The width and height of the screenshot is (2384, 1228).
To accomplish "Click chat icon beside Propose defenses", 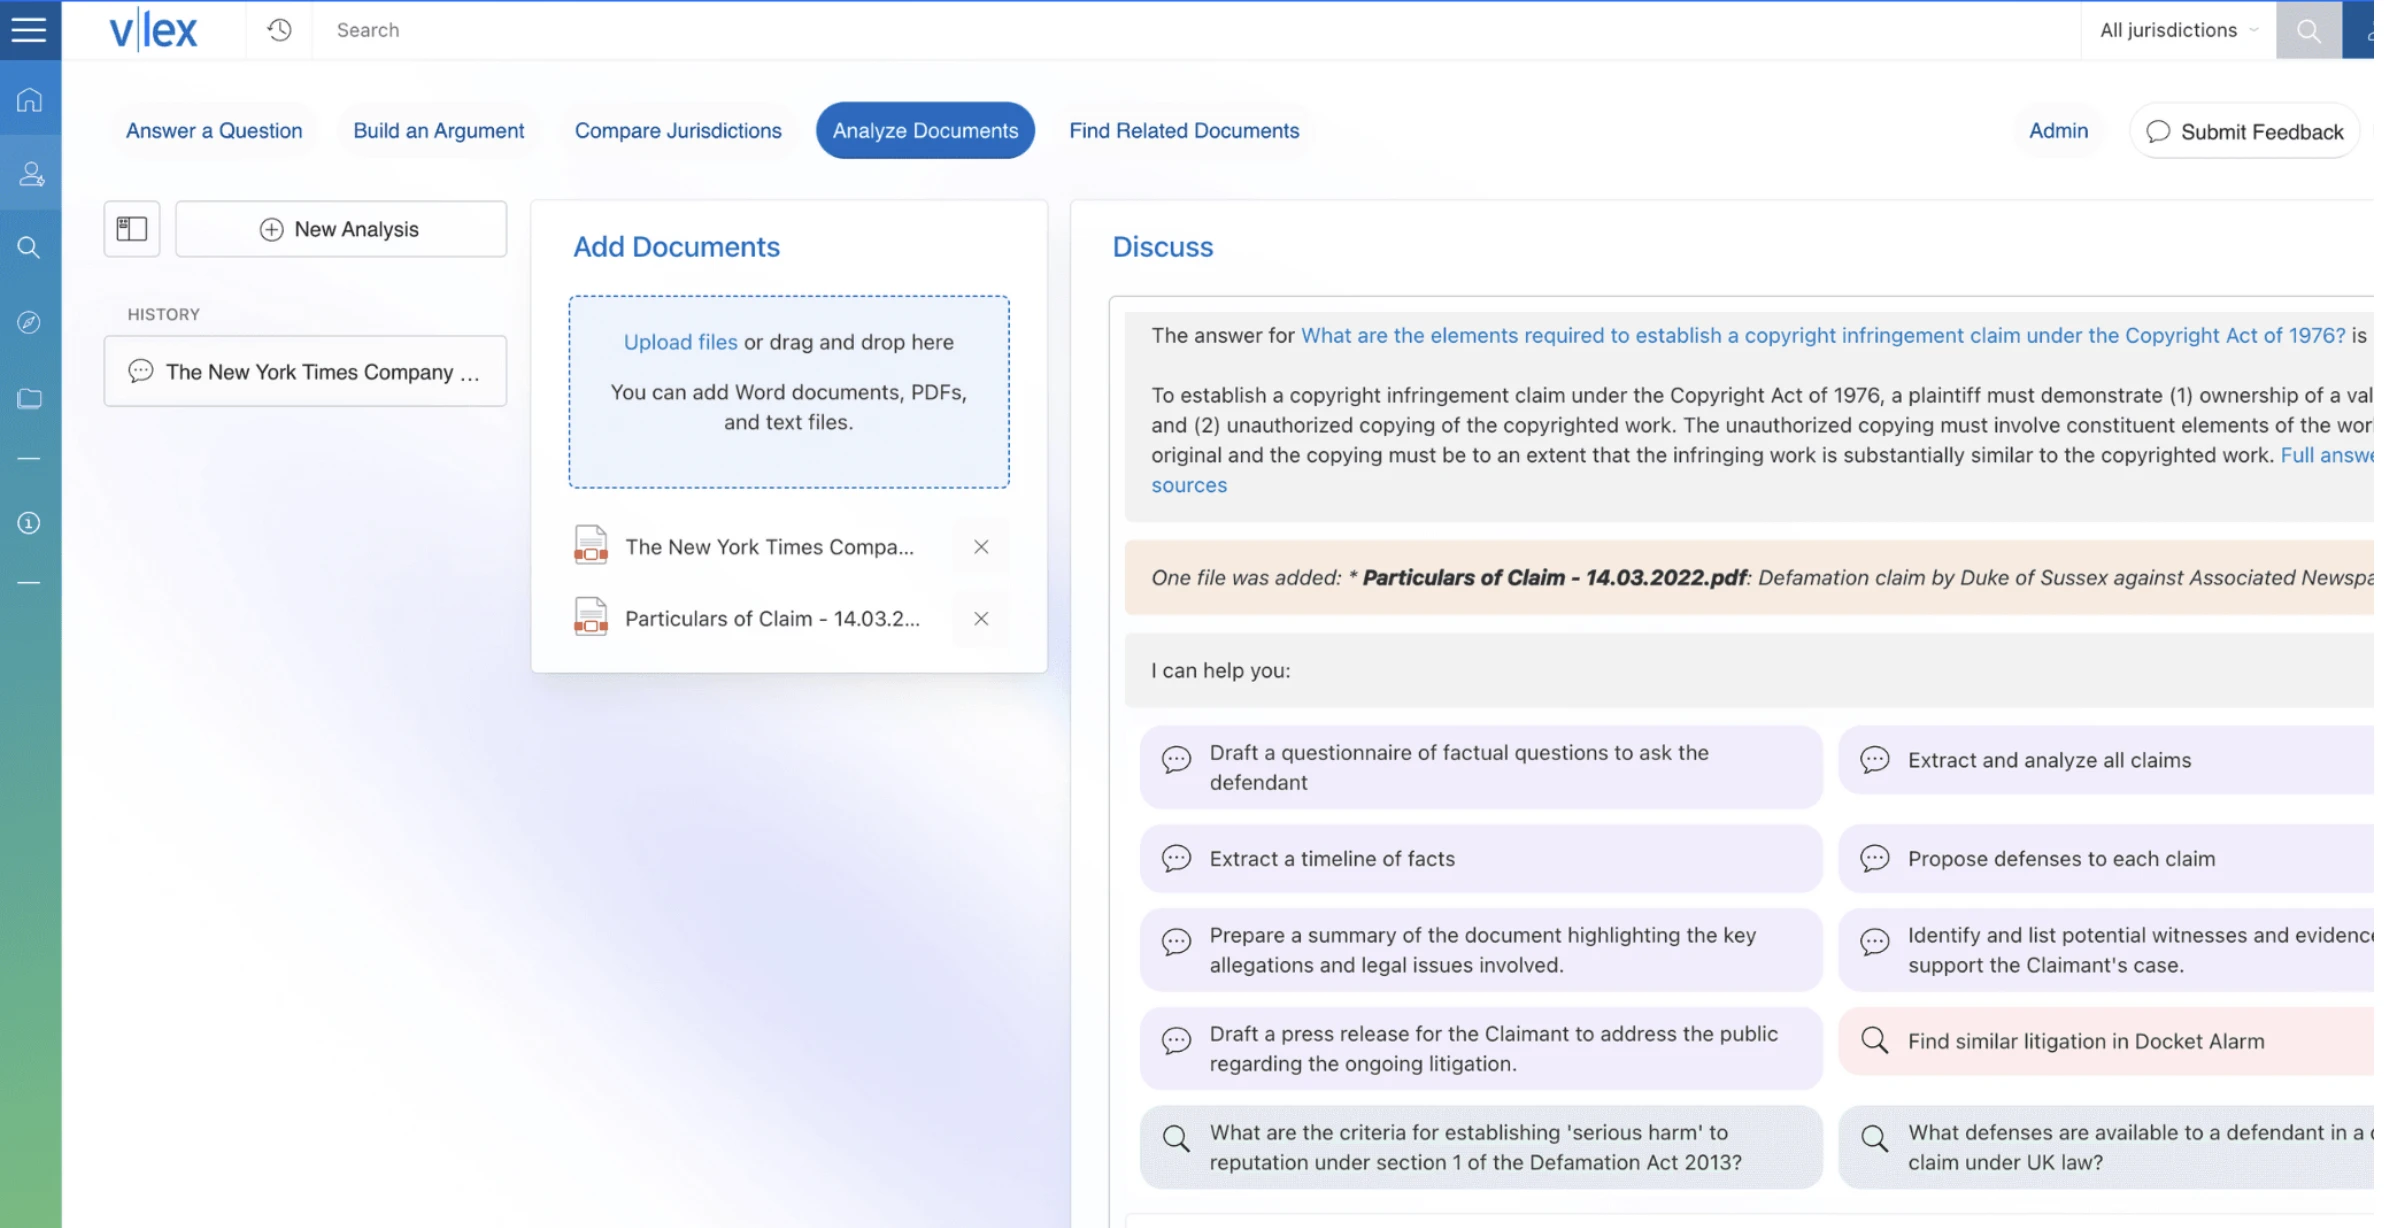I will pyautogui.click(x=1874, y=858).
